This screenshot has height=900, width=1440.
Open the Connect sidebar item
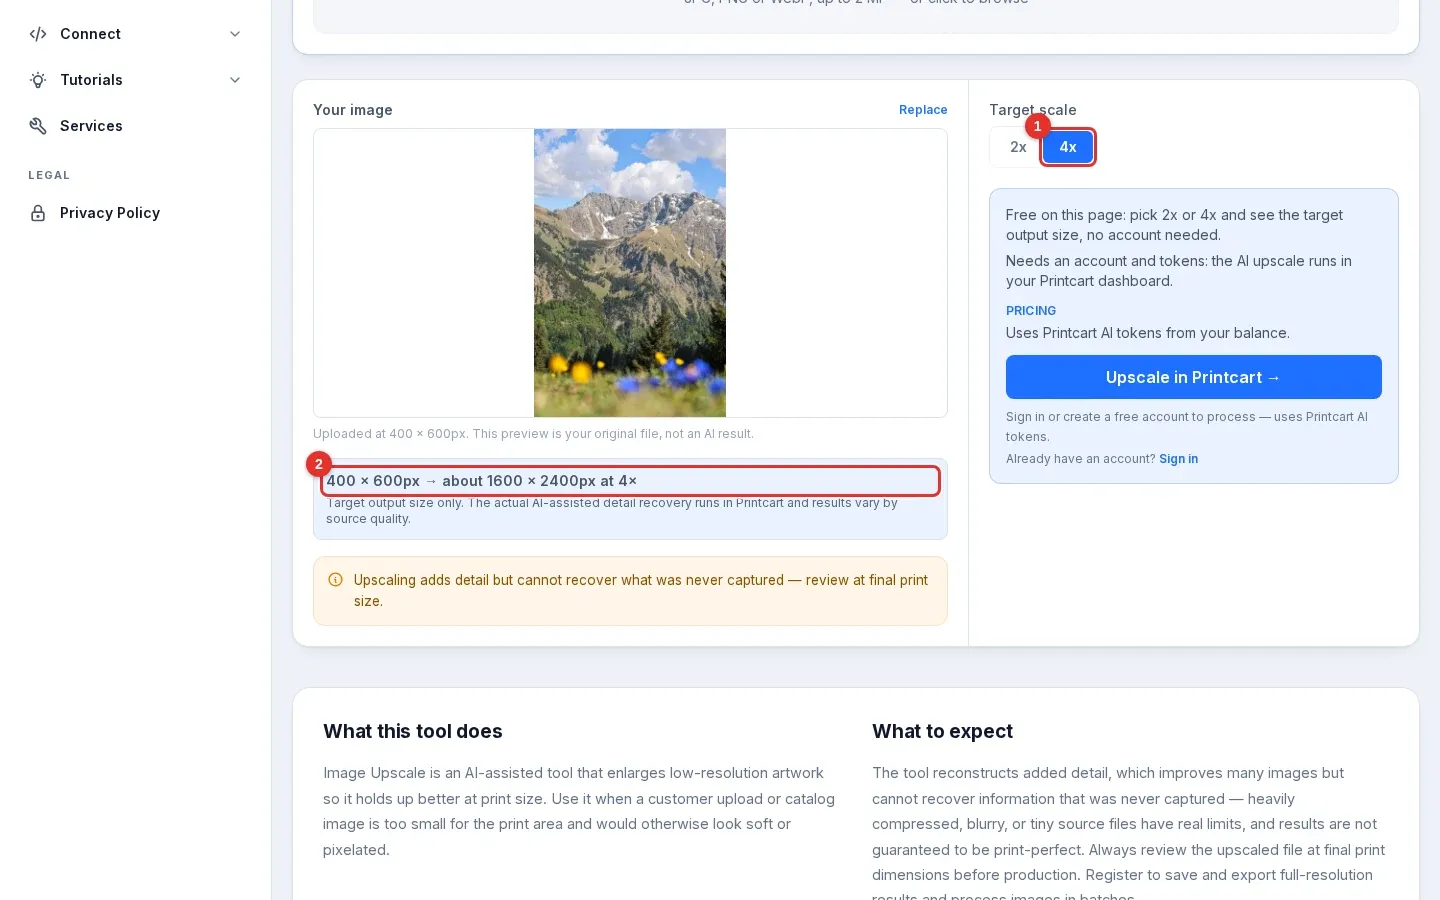(x=135, y=34)
